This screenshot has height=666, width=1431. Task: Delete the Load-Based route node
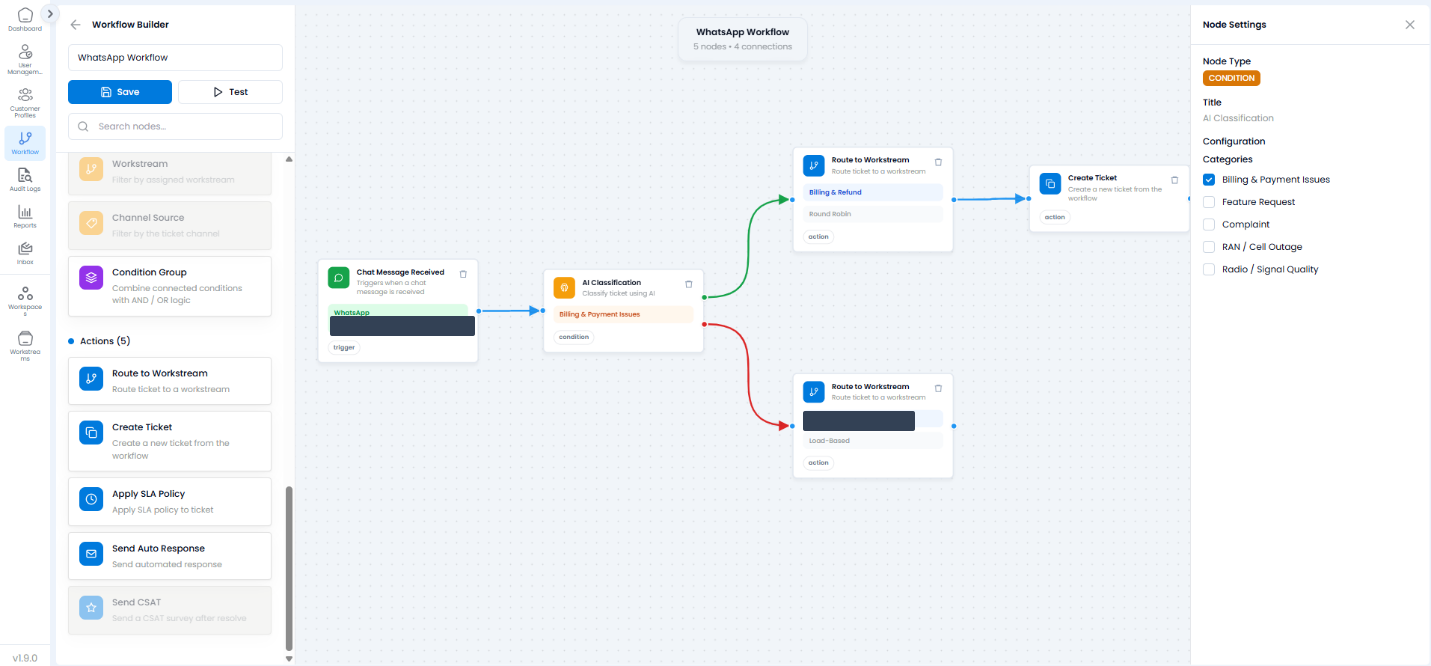pyautogui.click(x=938, y=388)
